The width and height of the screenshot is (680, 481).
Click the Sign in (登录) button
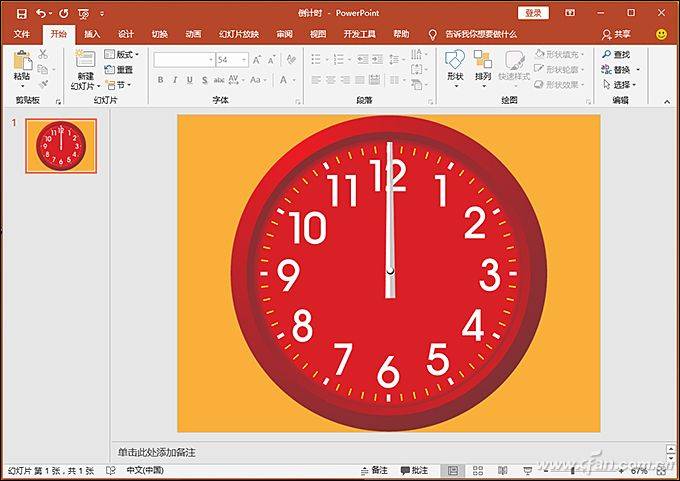click(534, 13)
